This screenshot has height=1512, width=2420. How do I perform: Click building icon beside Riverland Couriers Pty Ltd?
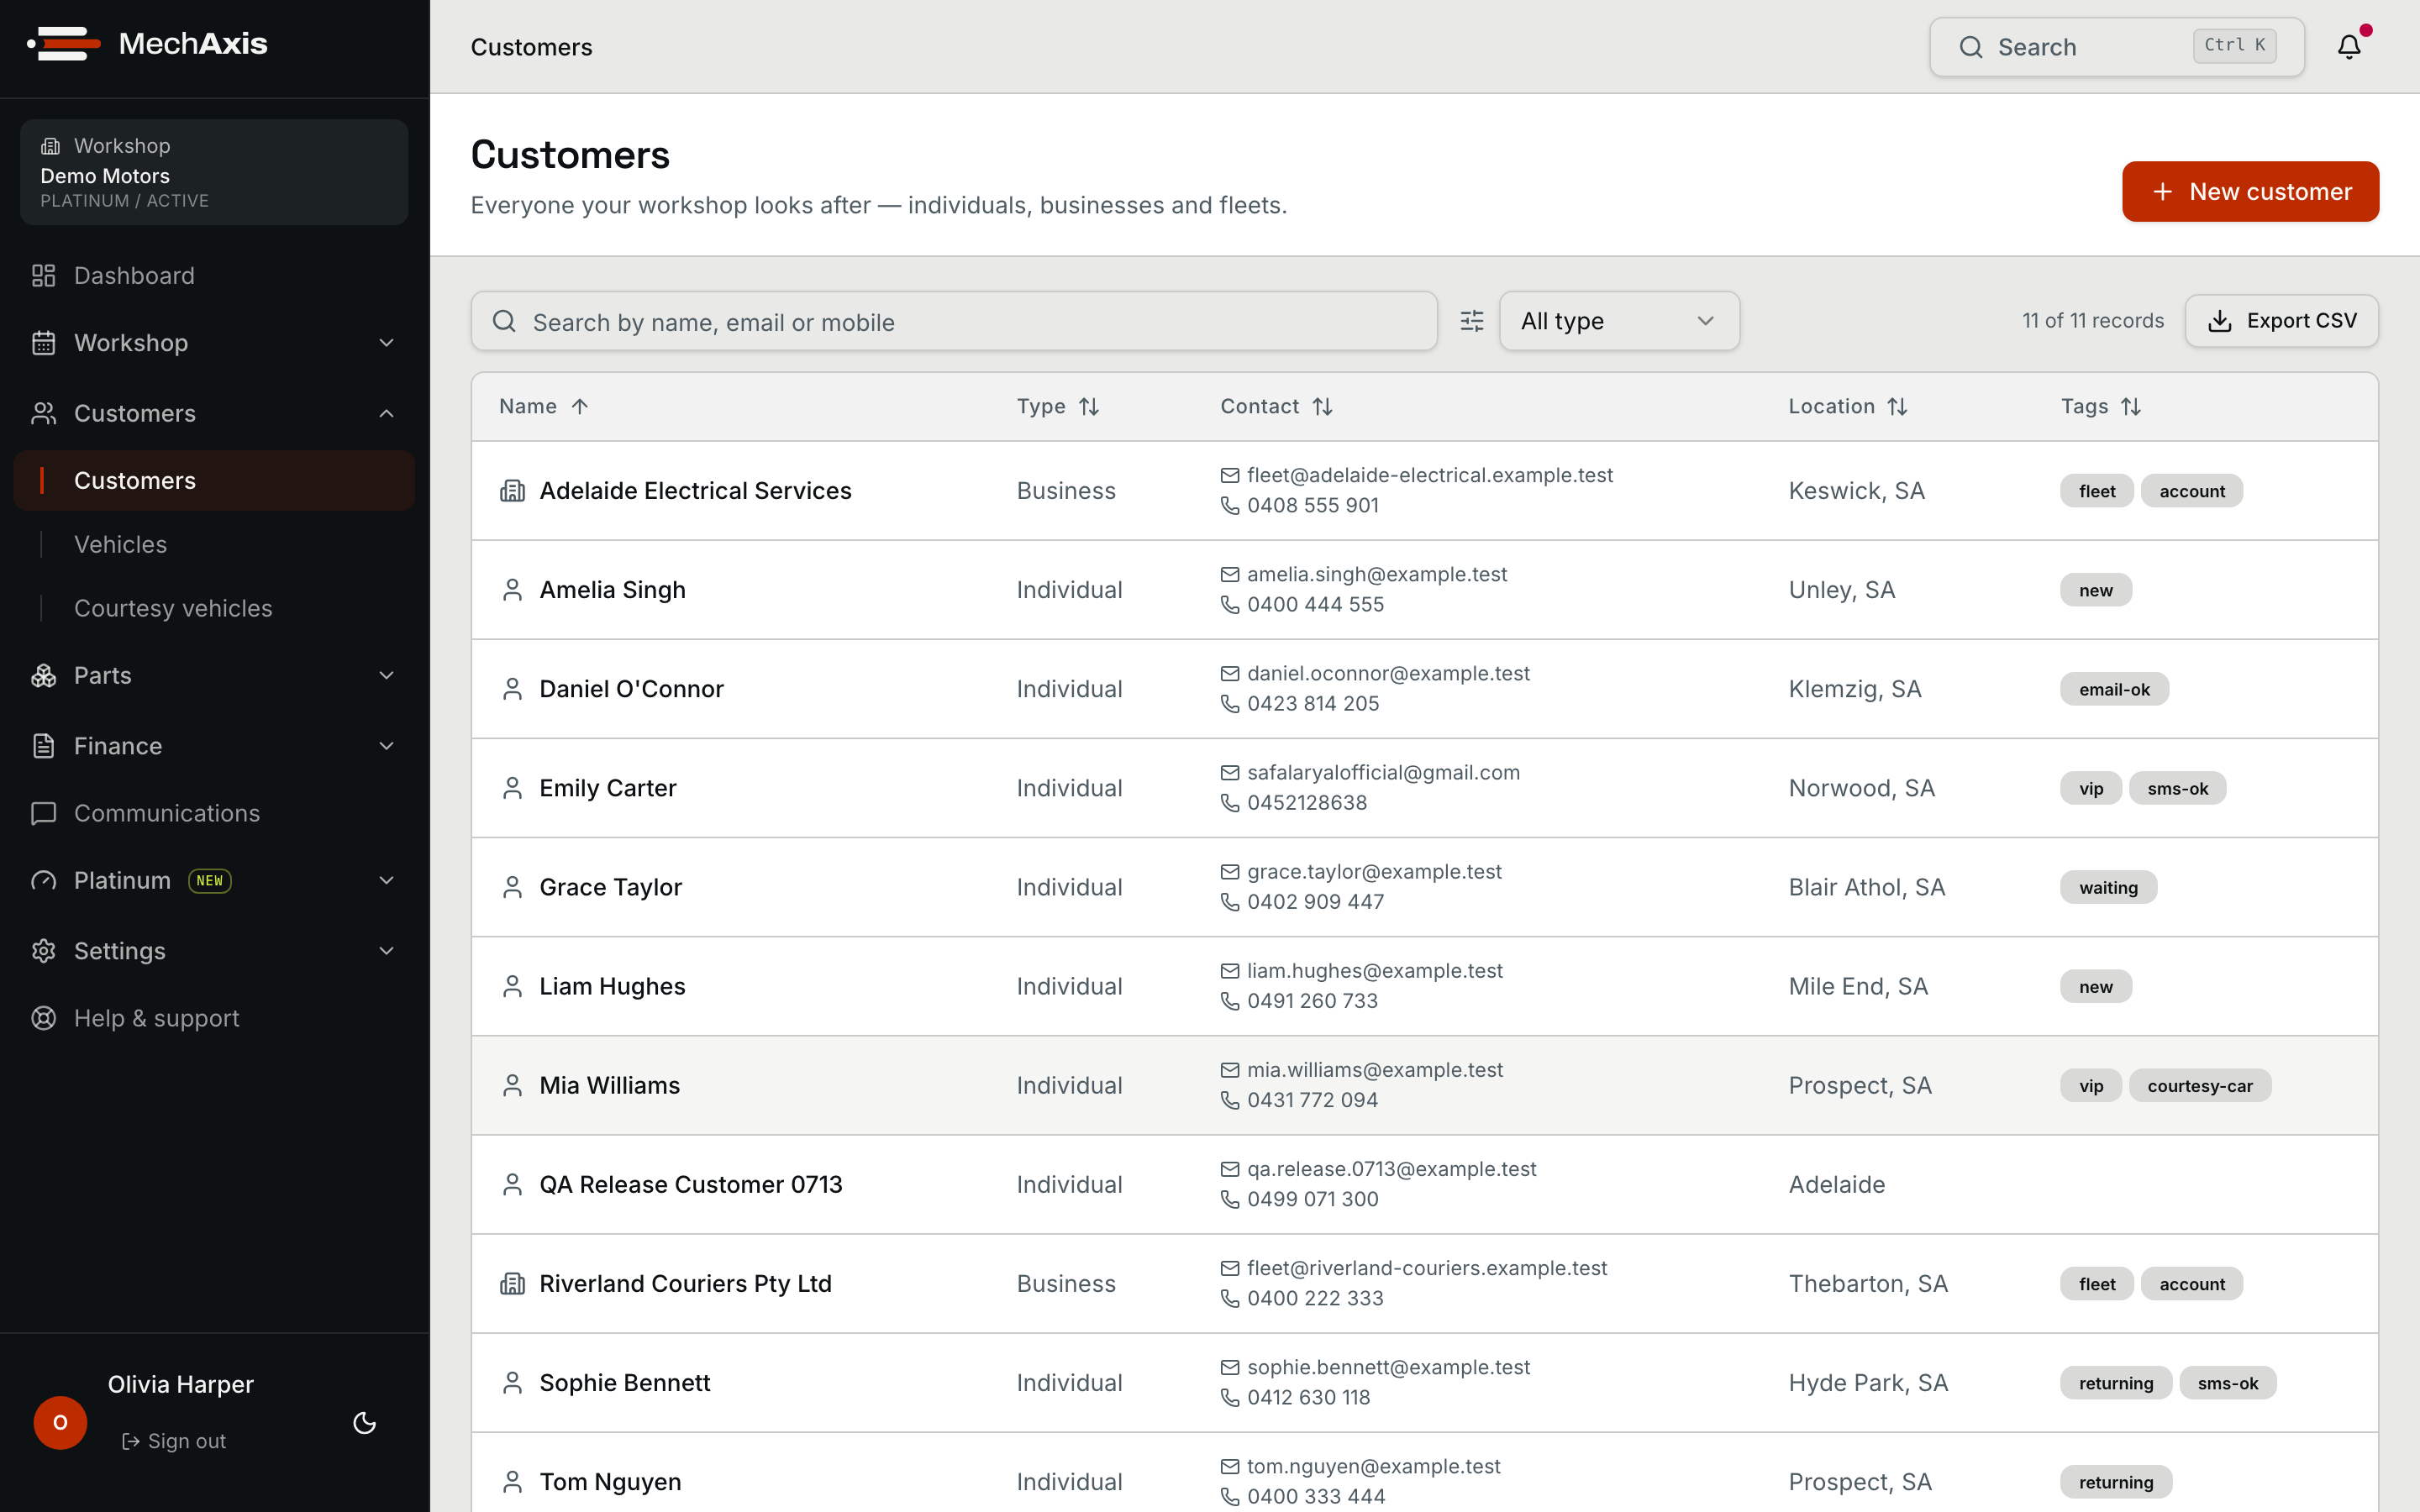[x=512, y=1284]
